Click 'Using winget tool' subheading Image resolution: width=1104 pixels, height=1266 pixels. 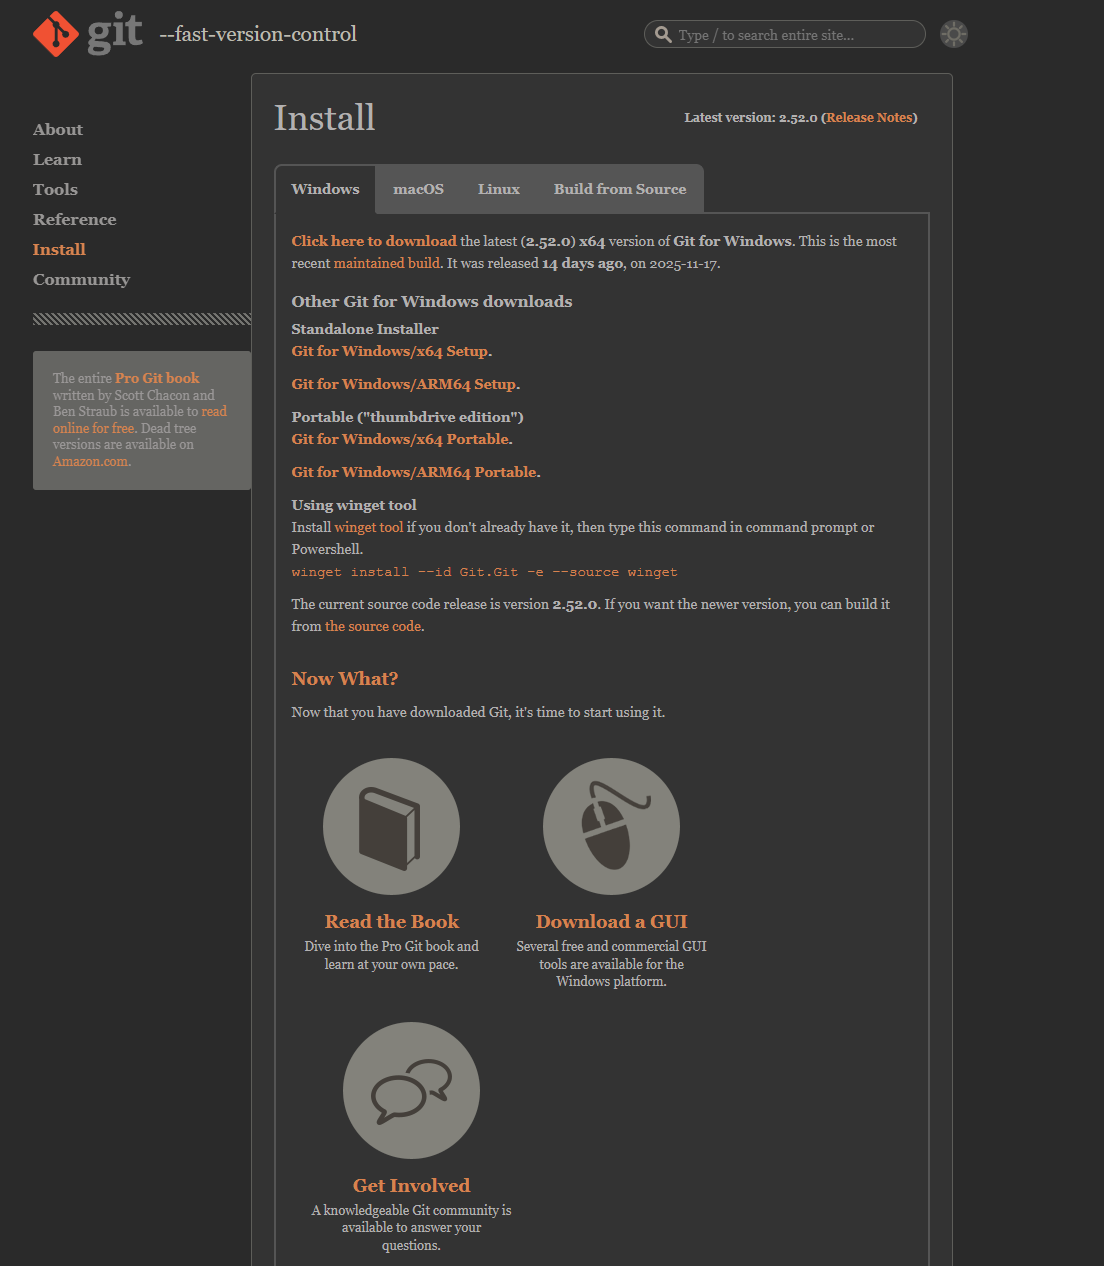point(354,506)
